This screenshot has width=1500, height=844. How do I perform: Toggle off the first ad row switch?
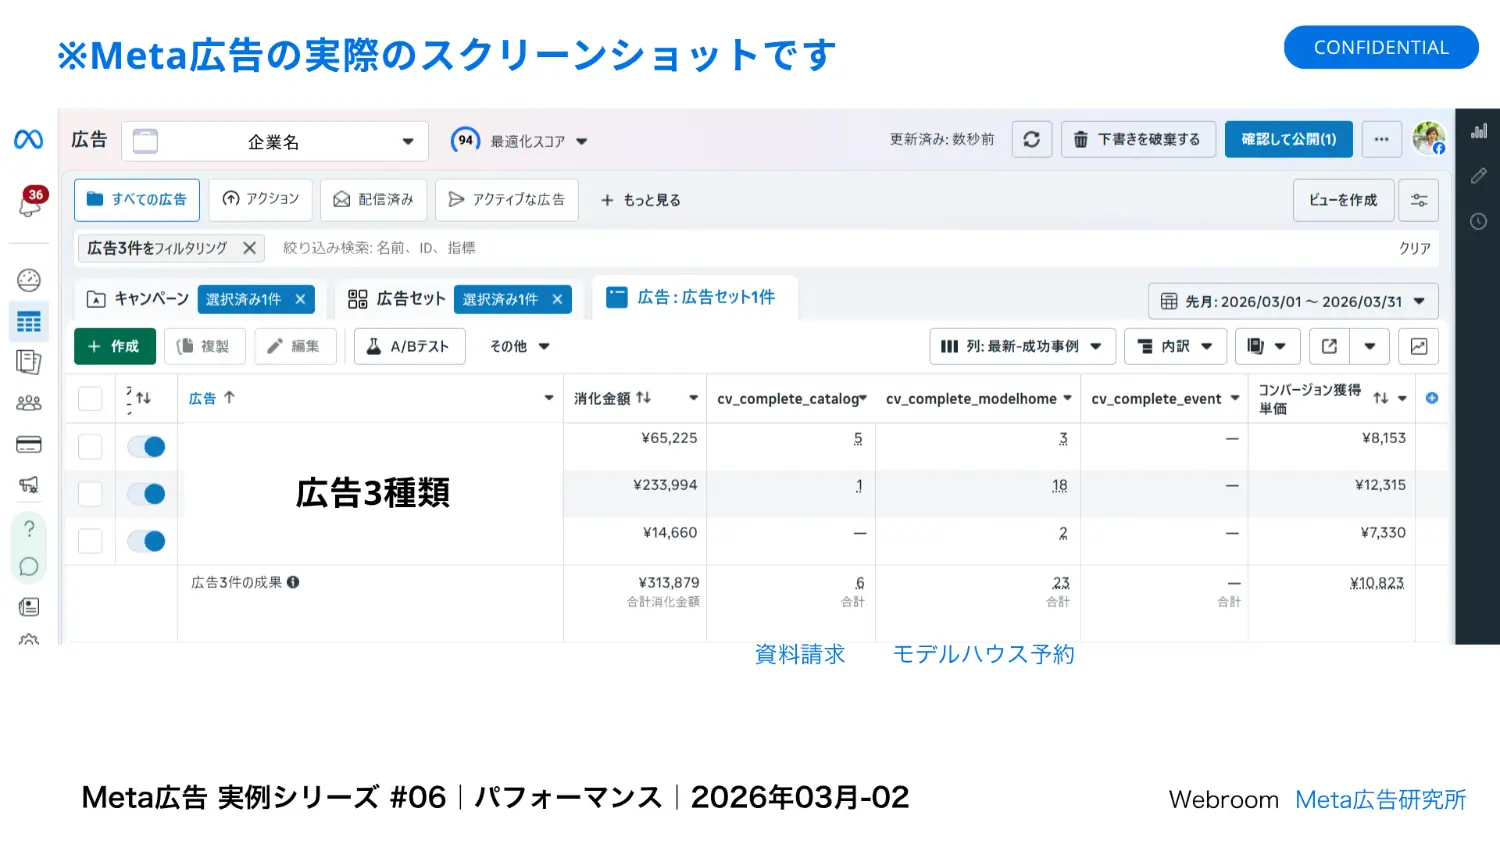[x=147, y=447]
